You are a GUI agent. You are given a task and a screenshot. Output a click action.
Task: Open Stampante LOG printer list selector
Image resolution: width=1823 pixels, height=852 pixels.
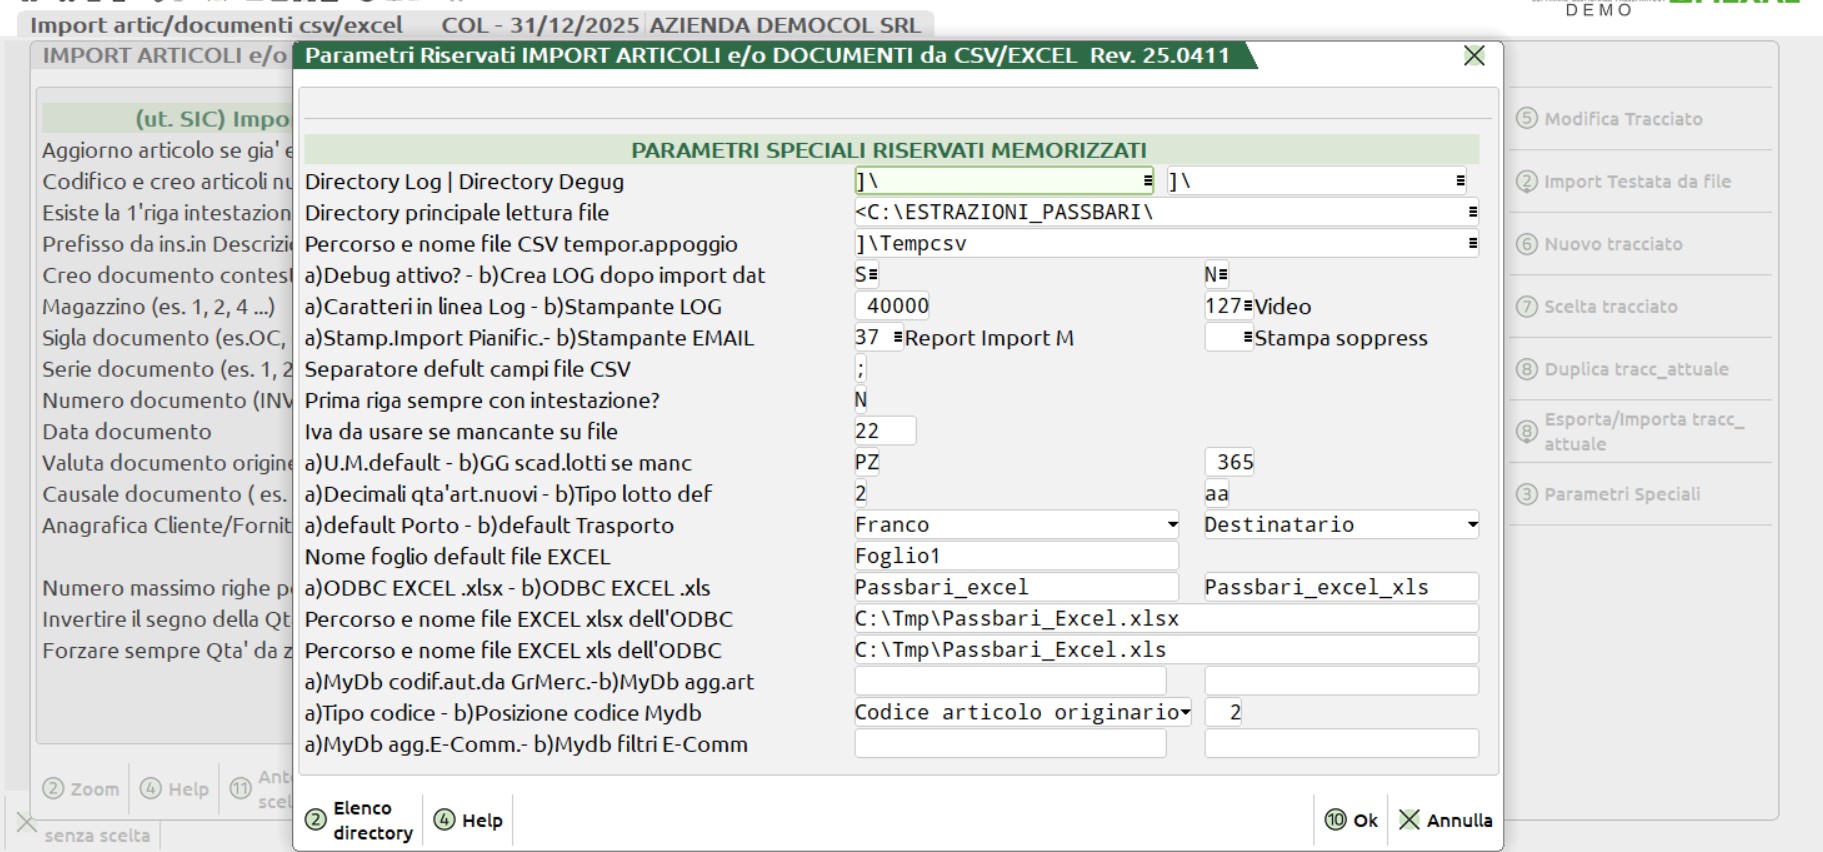click(1247, 306)
